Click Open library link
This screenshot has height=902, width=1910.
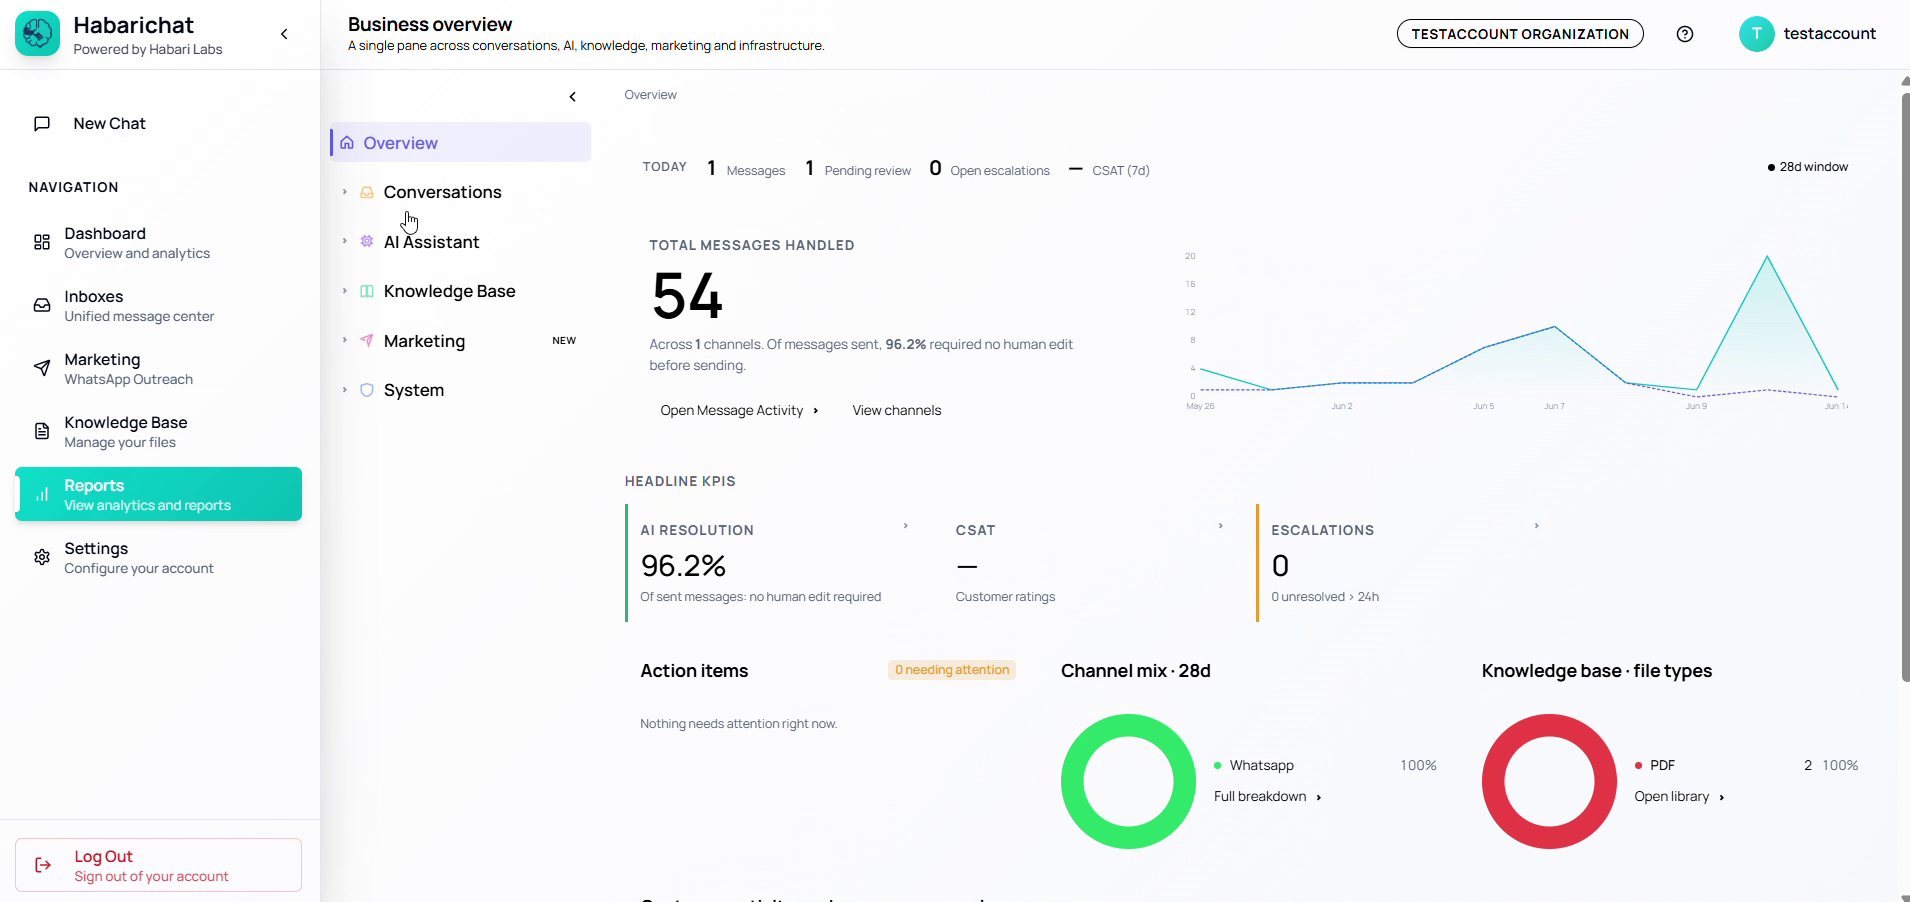(x=1680, y=796)
